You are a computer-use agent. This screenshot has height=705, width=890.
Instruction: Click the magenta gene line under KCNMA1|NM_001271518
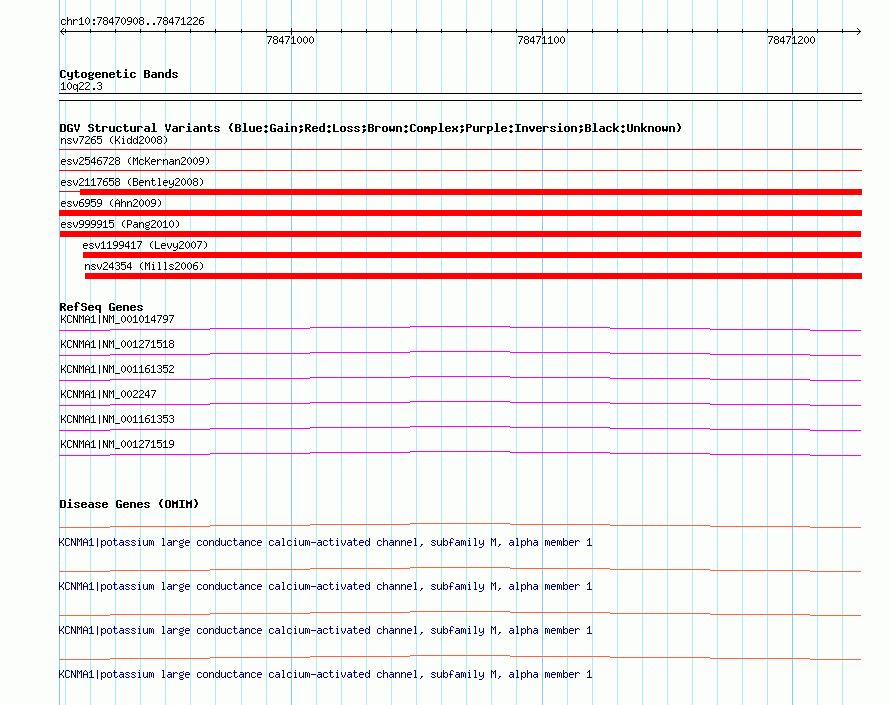point(460,353)
